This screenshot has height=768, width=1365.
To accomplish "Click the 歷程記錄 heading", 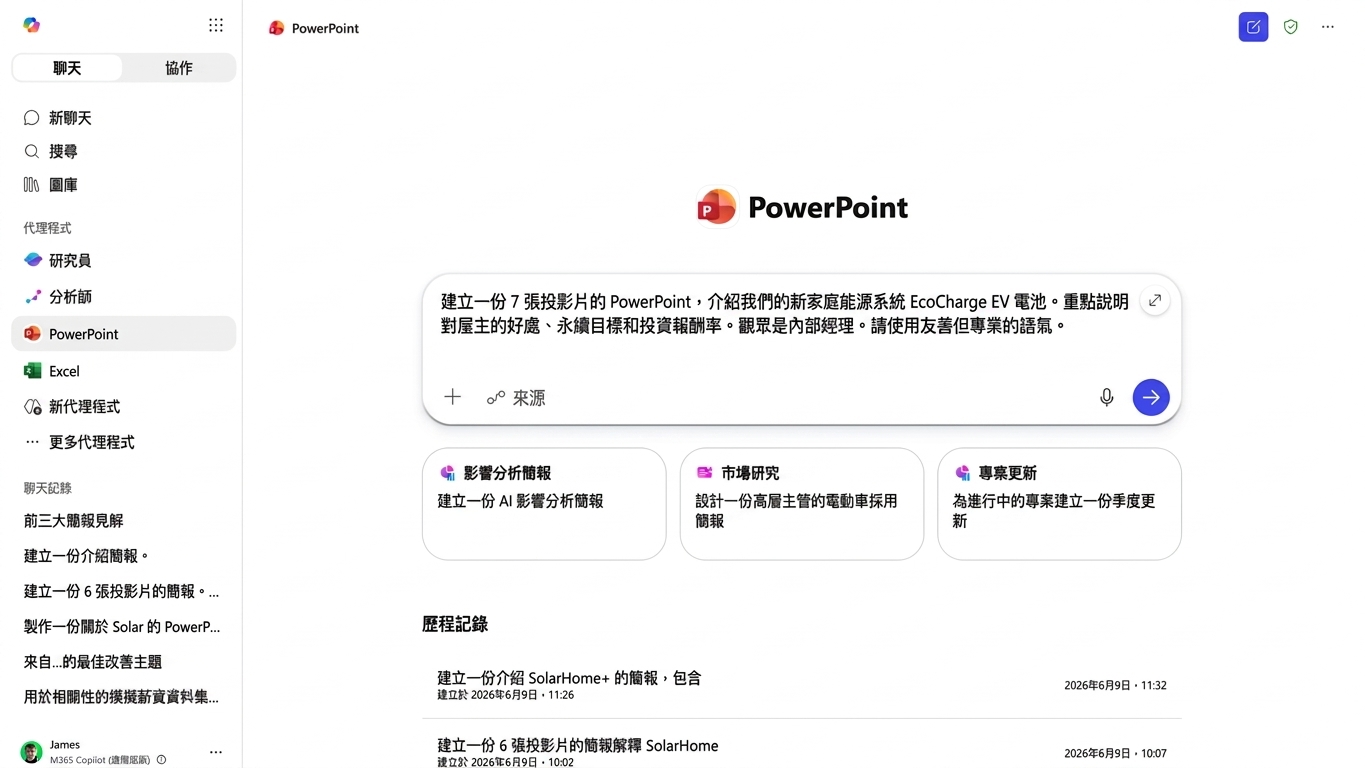I will pyautogui.click(x=455, y=624).
